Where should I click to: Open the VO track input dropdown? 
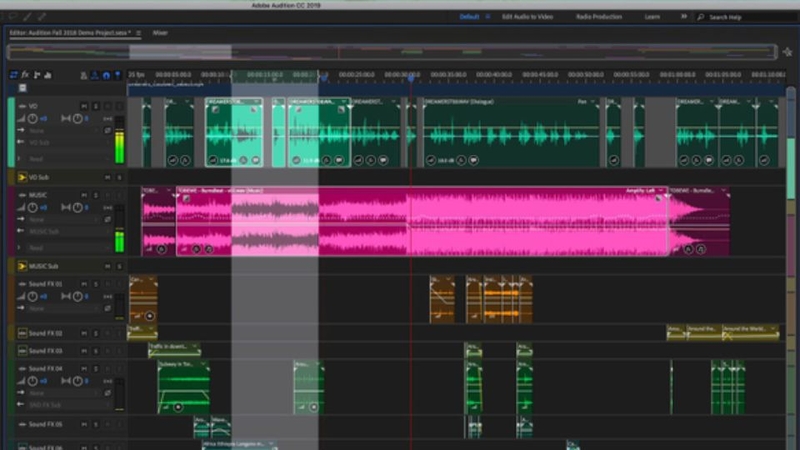coord(63,131)
